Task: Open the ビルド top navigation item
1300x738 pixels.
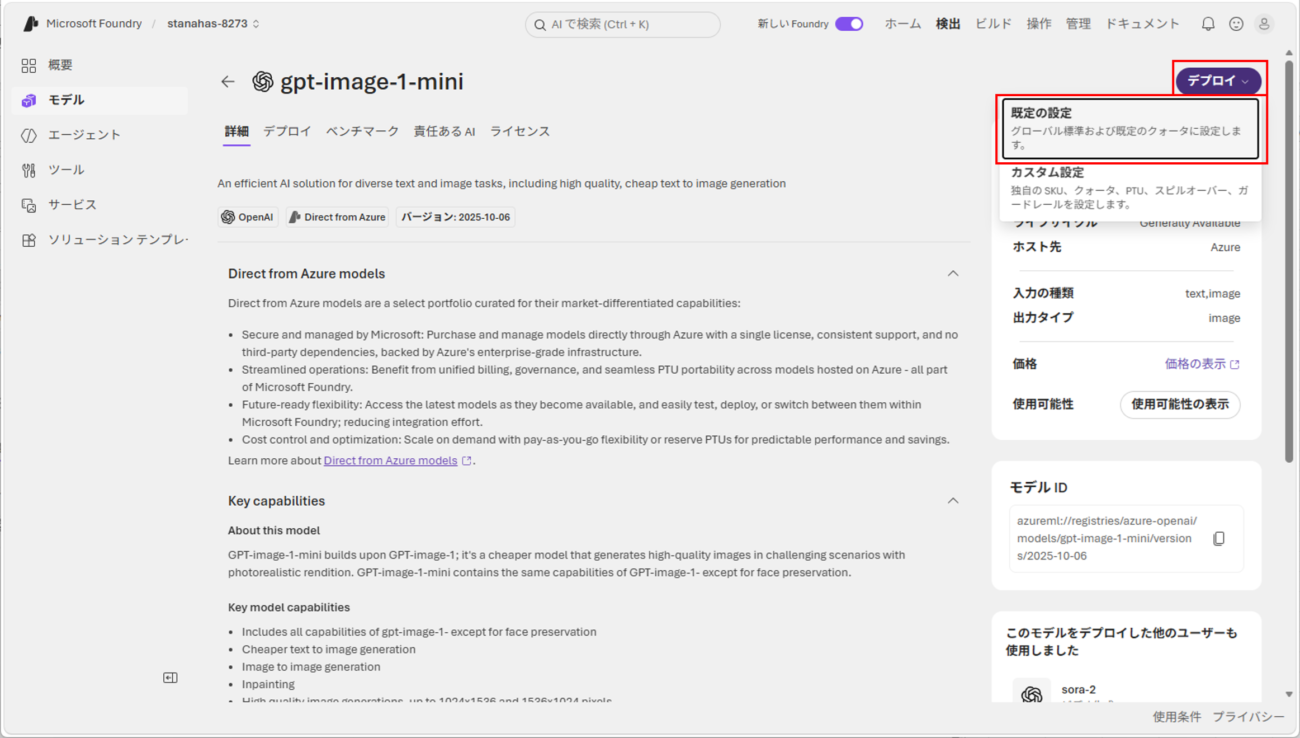Action: (x=993, y=24)
